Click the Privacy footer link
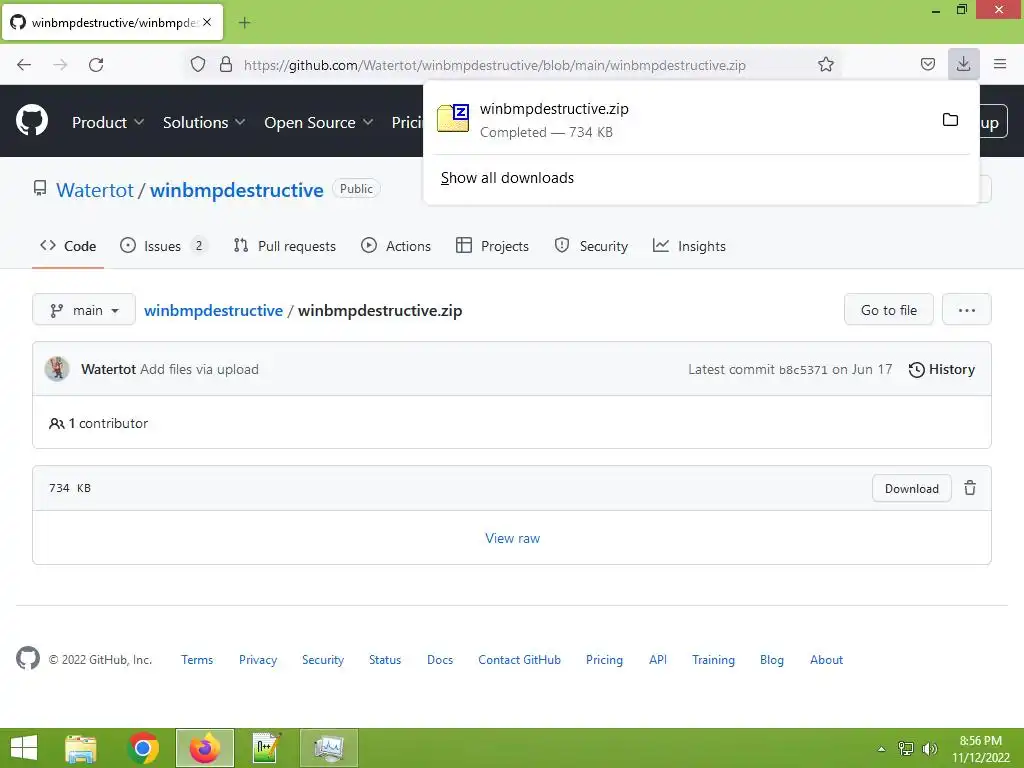Viewport: 1024px width, 768px height. (x=258, y=660)
